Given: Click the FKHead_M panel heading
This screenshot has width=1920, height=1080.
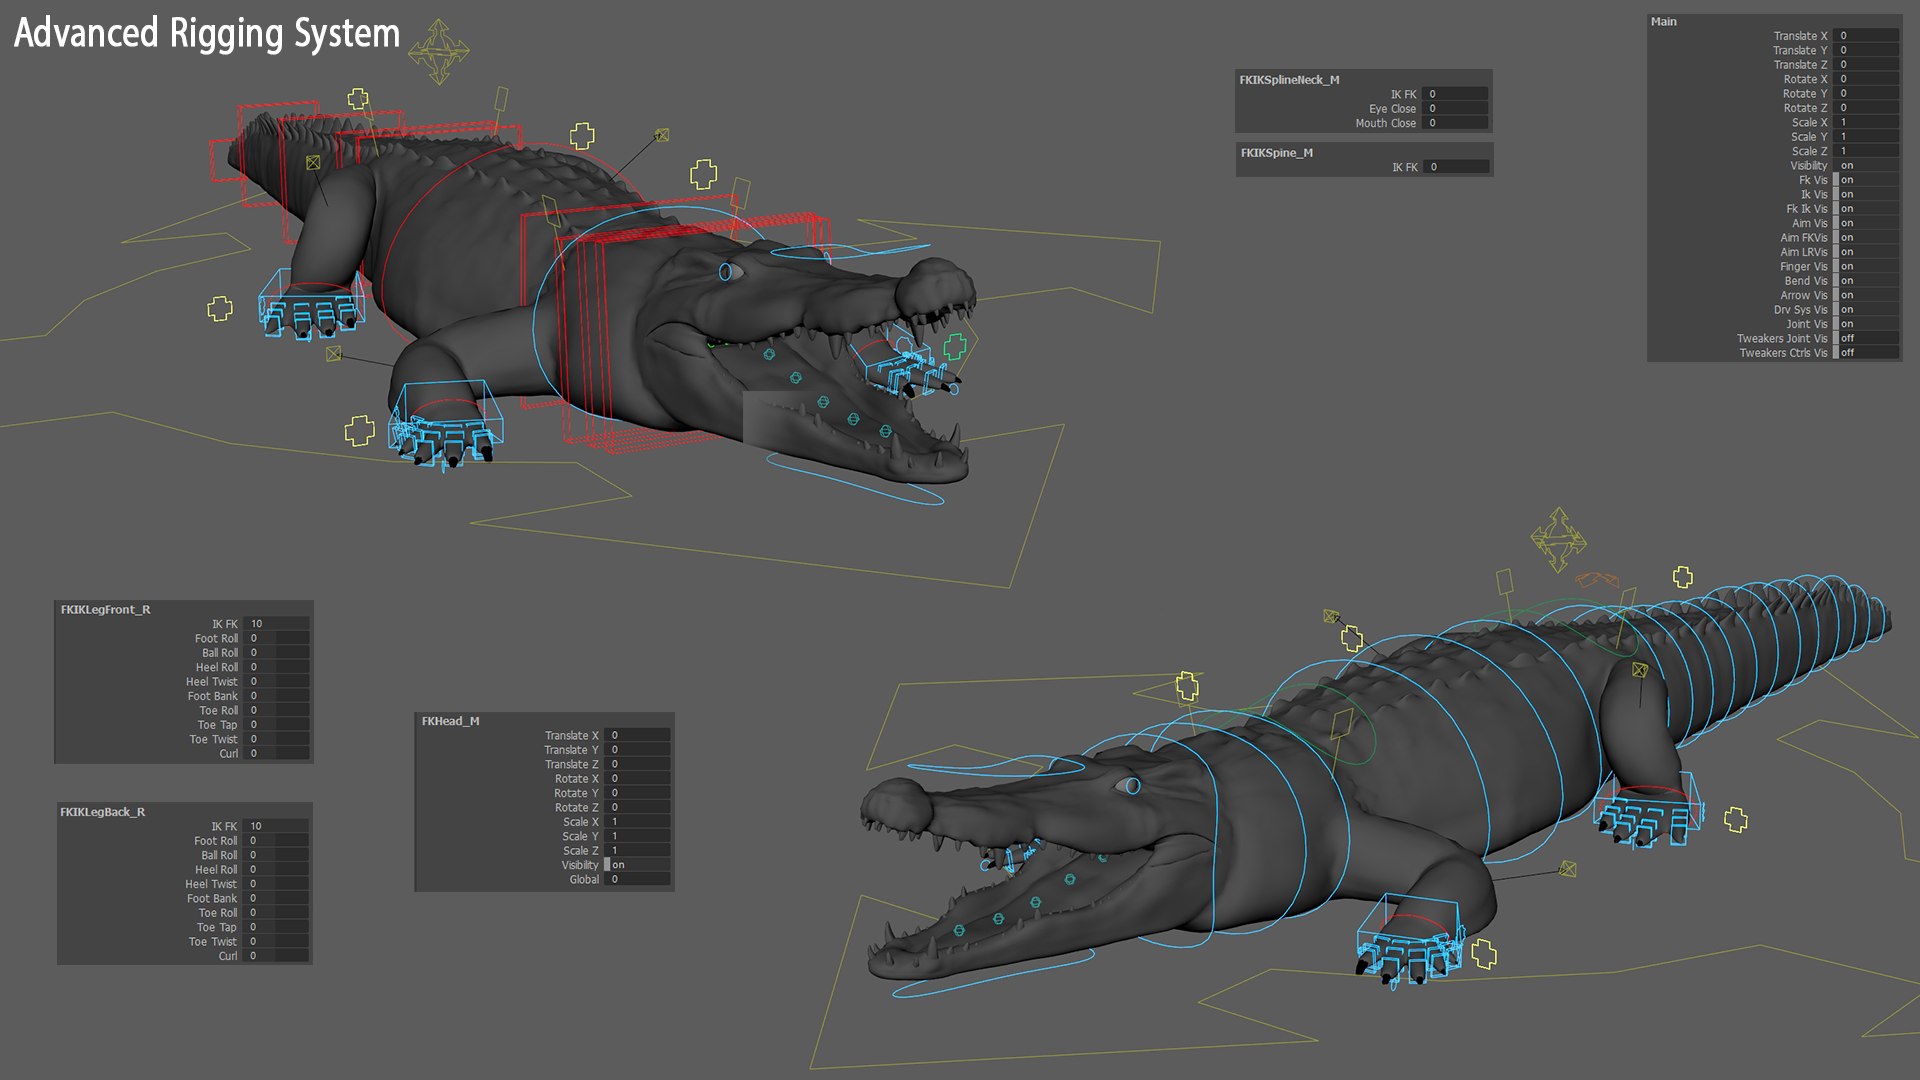Looking at the screenshot, I should pyautogui.click(x=450, y=721).
